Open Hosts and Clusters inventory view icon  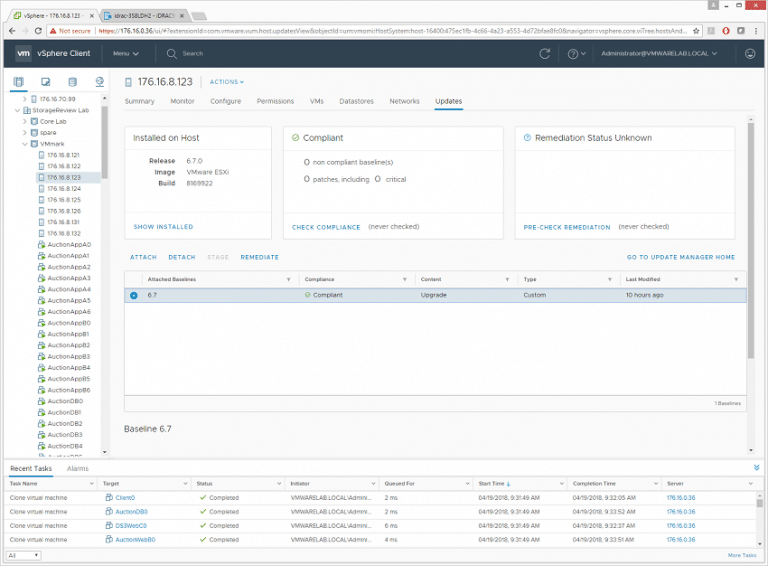point(19,82)
